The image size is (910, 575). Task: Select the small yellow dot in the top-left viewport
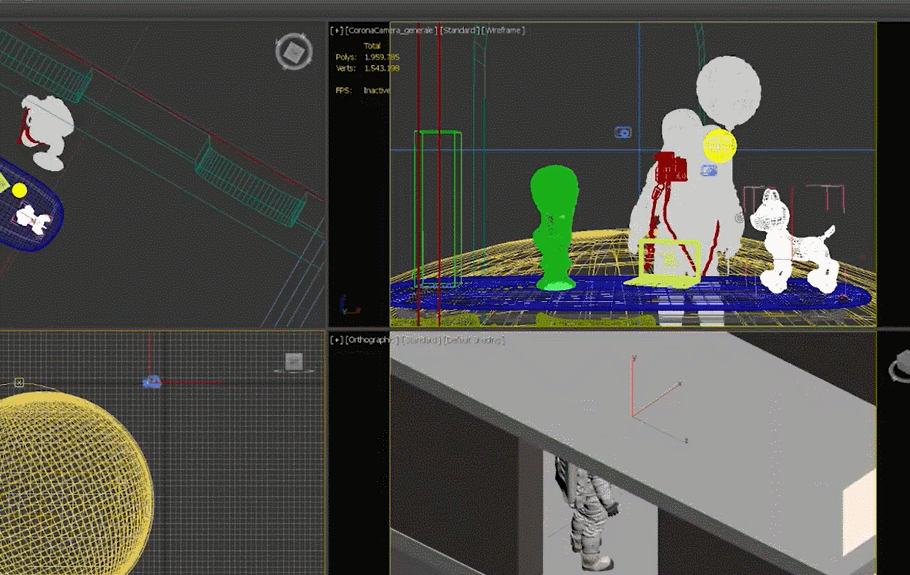[19, 190]
